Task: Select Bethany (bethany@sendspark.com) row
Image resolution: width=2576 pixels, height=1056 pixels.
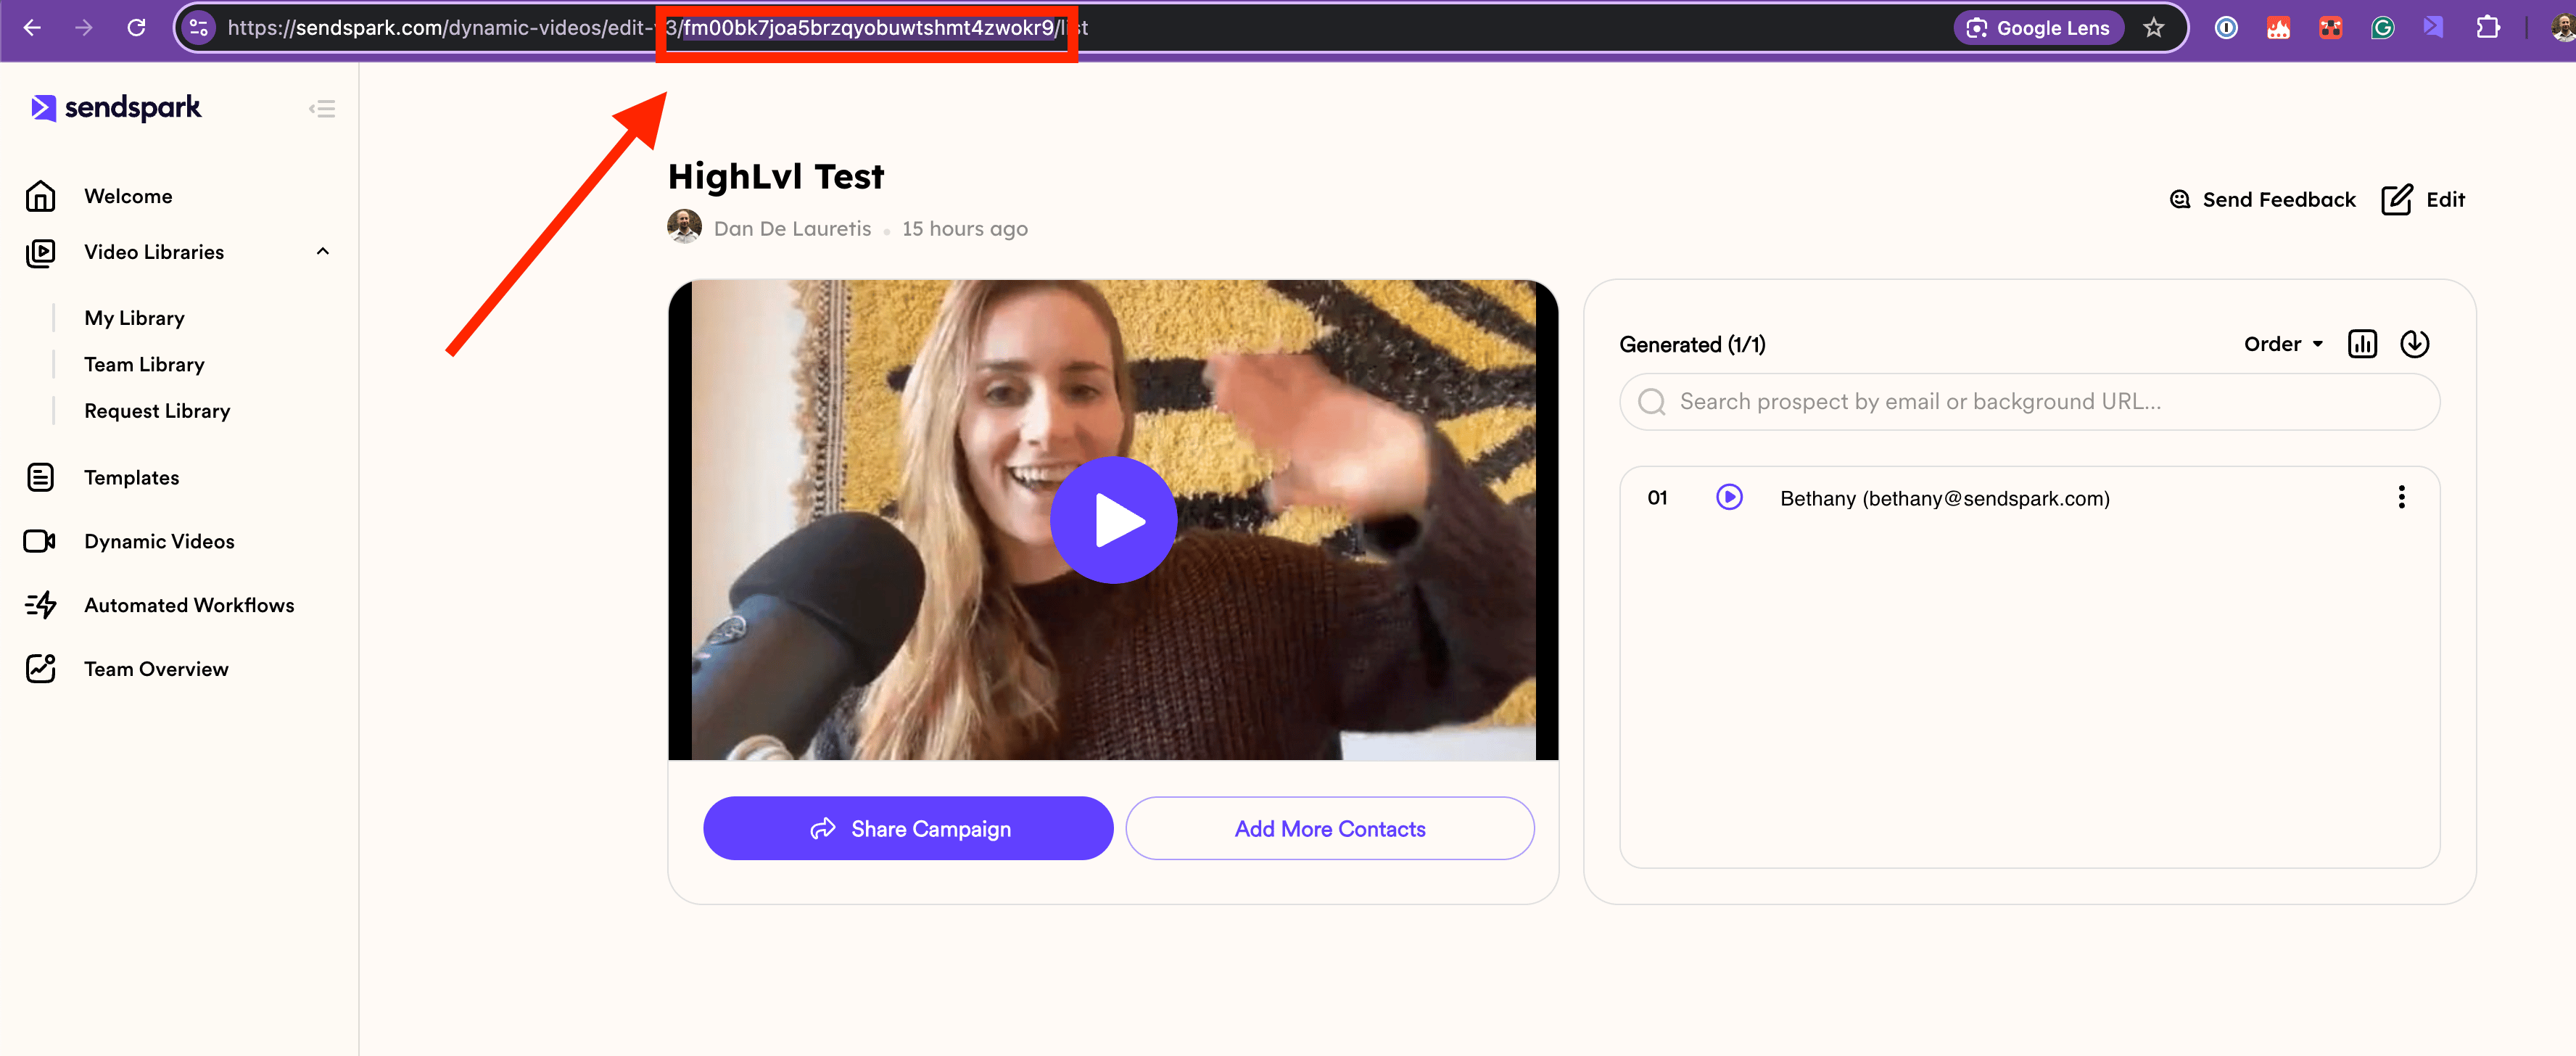Action: (x=2029, y=498)
